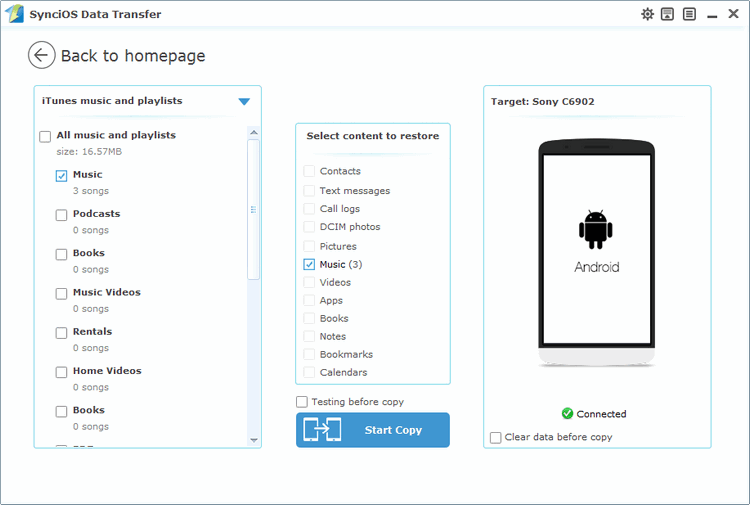Viewport: 750px width, 505px height.
Task: Go Back to homepage link
Action: 133,56
